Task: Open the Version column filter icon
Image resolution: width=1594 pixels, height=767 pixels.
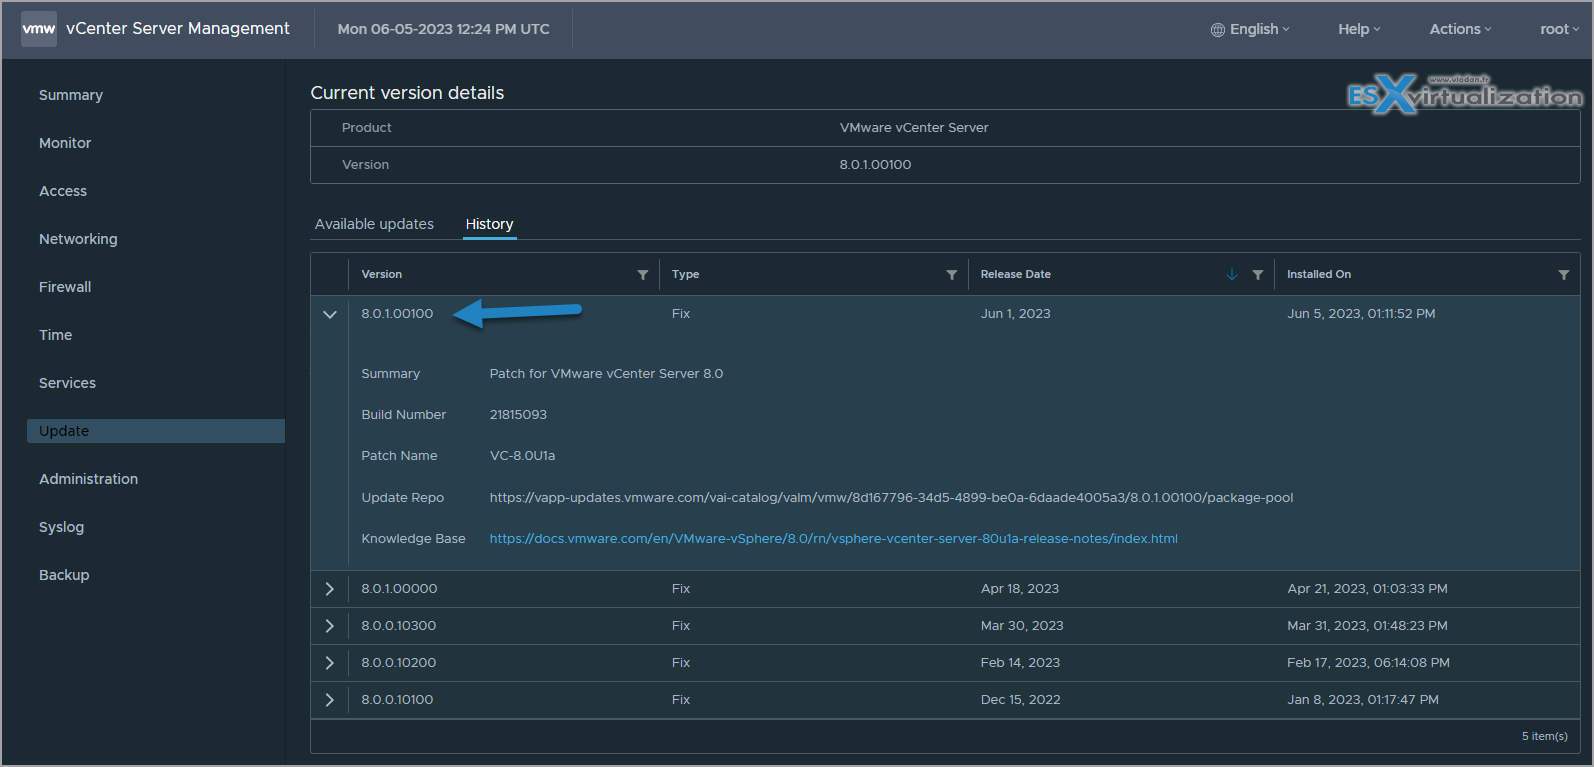Action: [x=643, y=275]
